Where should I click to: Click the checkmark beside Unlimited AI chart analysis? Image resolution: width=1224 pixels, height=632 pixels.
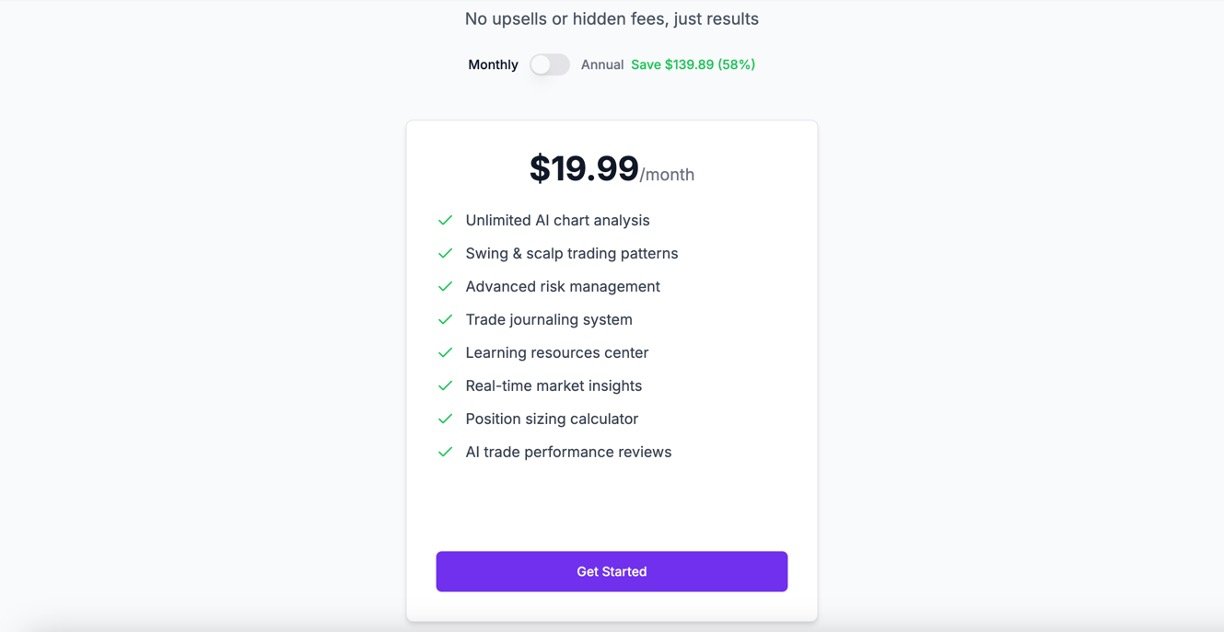click(445, 220)
